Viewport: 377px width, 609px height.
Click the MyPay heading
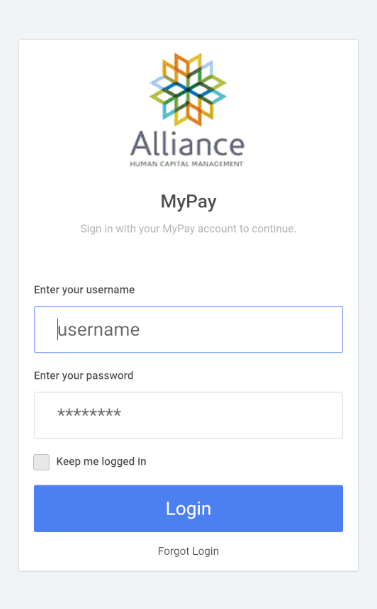point(189,202)
